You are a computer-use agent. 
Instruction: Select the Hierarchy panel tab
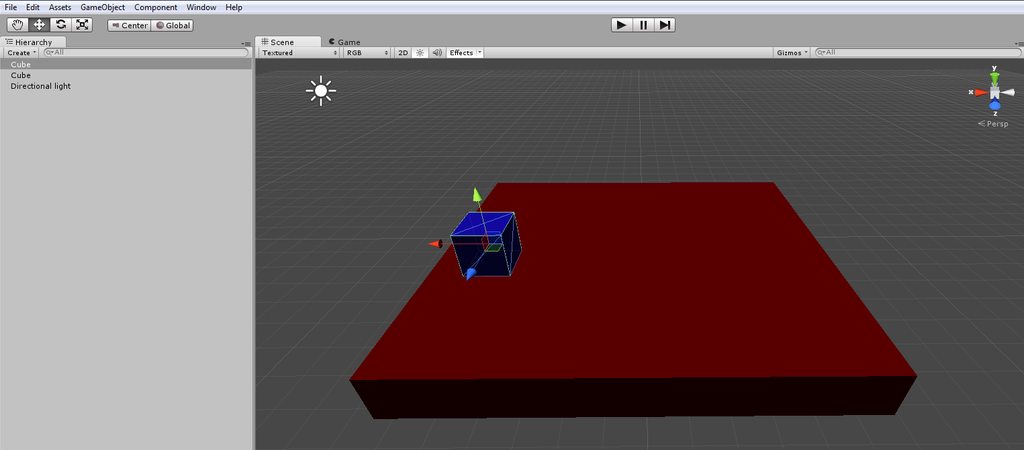[x=33, y=42]
